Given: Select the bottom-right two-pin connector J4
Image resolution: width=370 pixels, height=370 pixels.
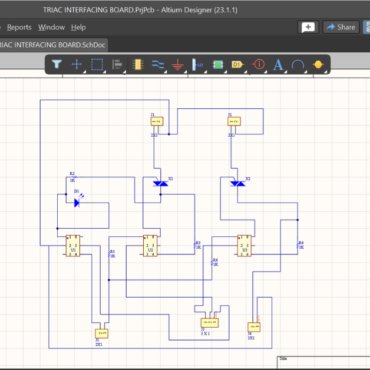Looking at the screenshot, I should (254, 327).
